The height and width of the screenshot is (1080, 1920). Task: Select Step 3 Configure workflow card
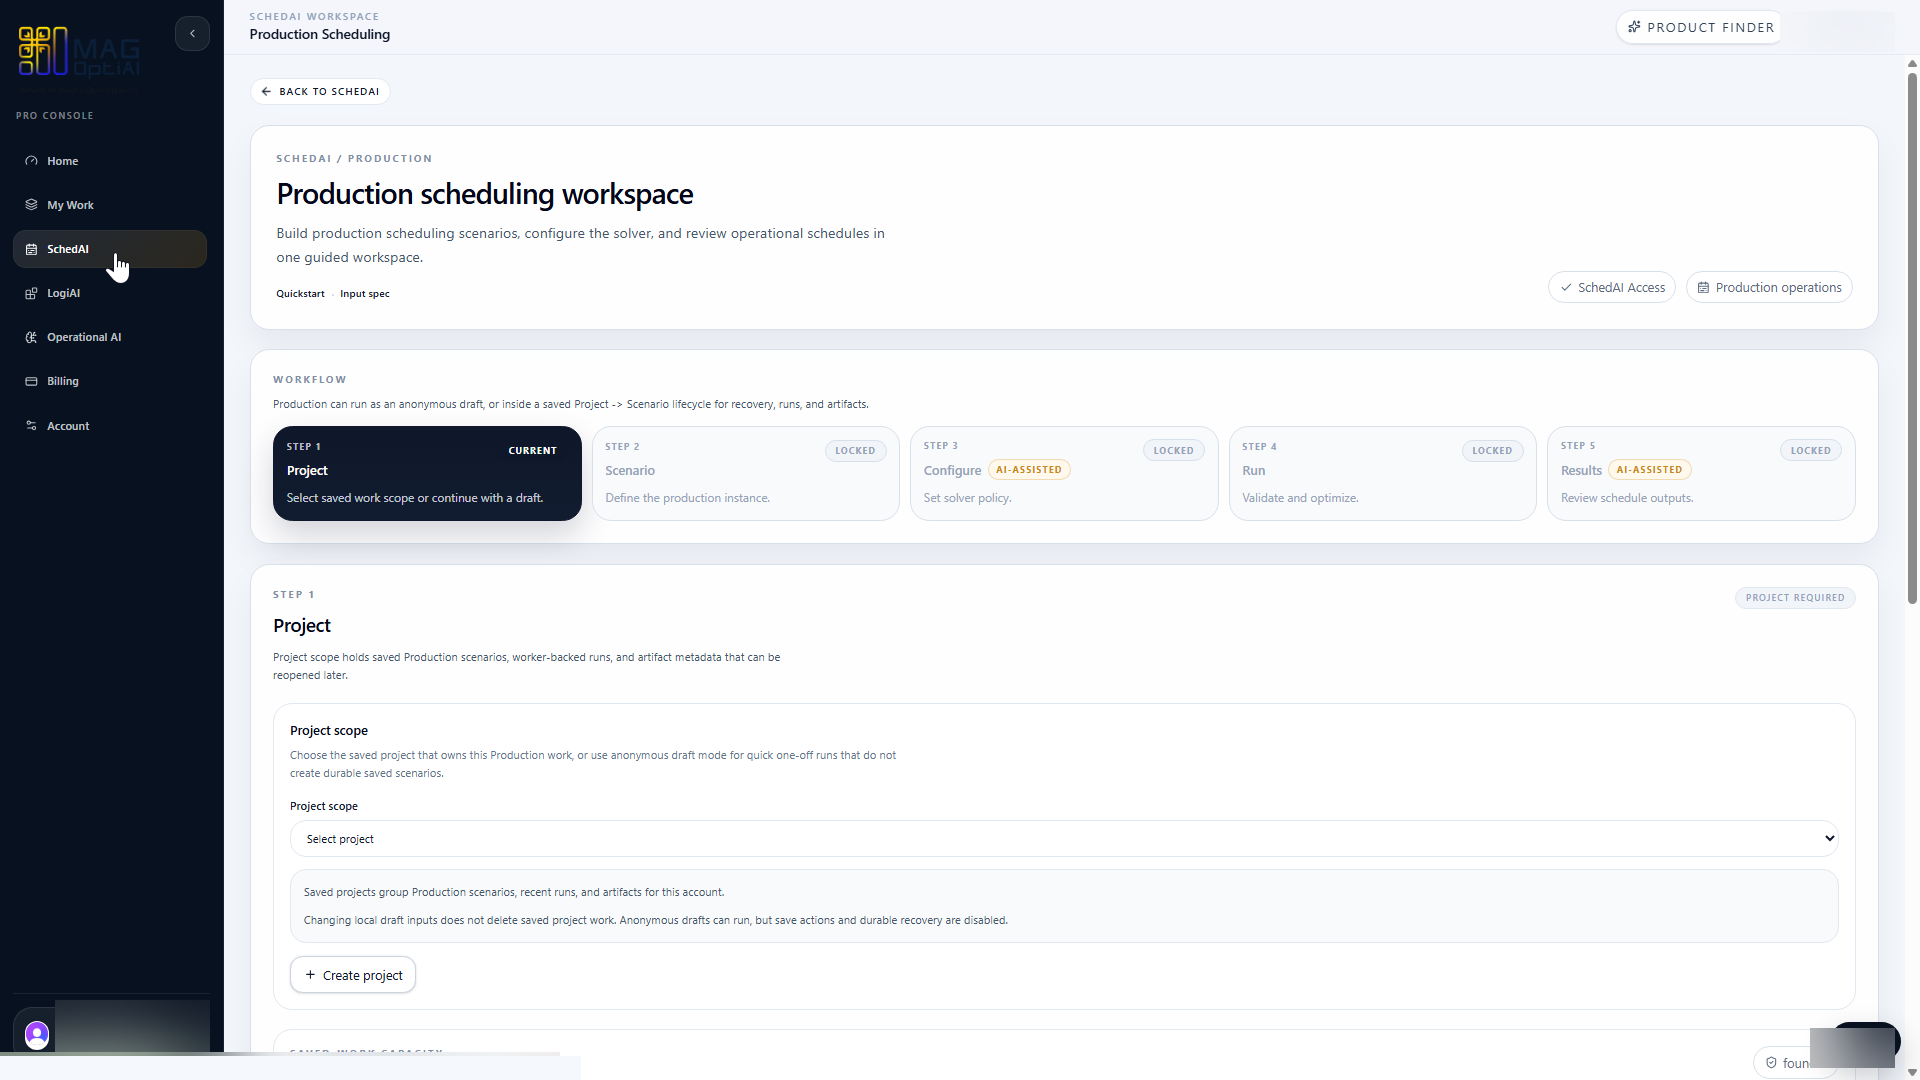pos(1064,473)
